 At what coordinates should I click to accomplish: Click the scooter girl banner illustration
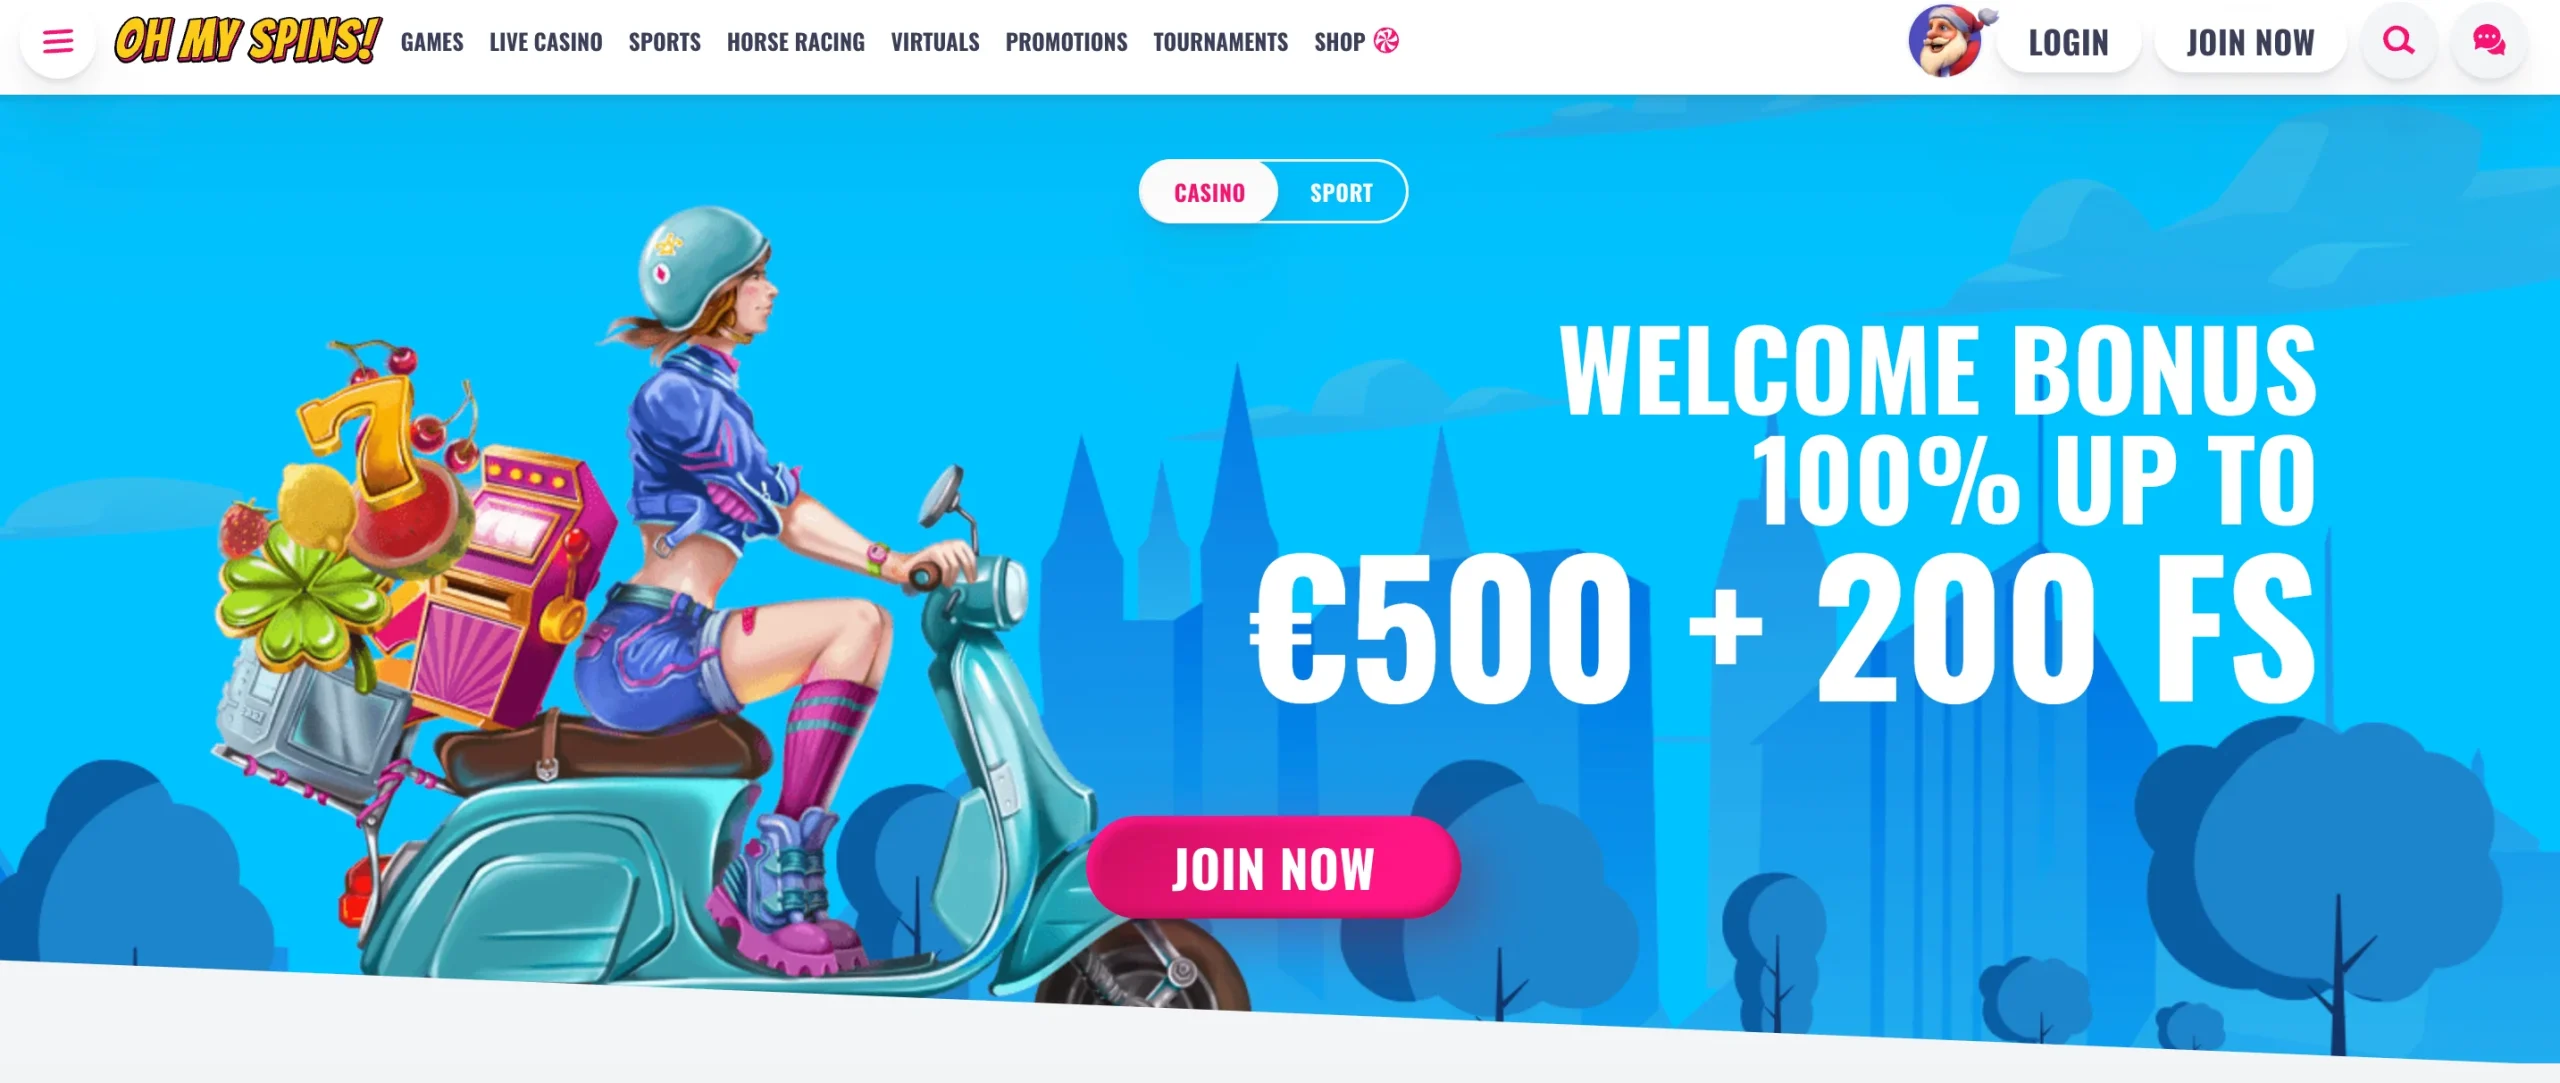(x=640, y=600)
